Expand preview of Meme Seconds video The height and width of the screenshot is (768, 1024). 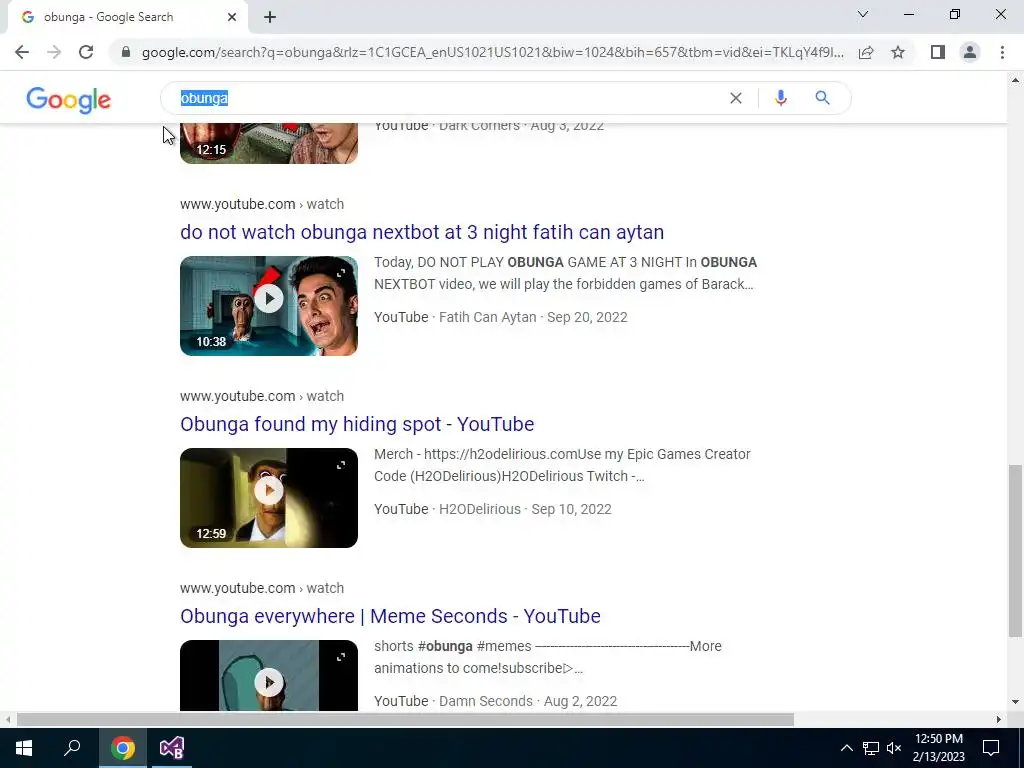click(x=341, y=657)
